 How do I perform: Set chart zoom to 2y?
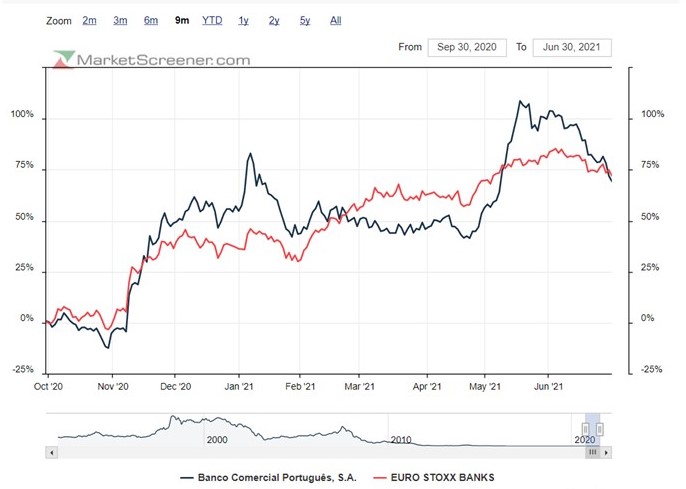(x=274, y=21)
